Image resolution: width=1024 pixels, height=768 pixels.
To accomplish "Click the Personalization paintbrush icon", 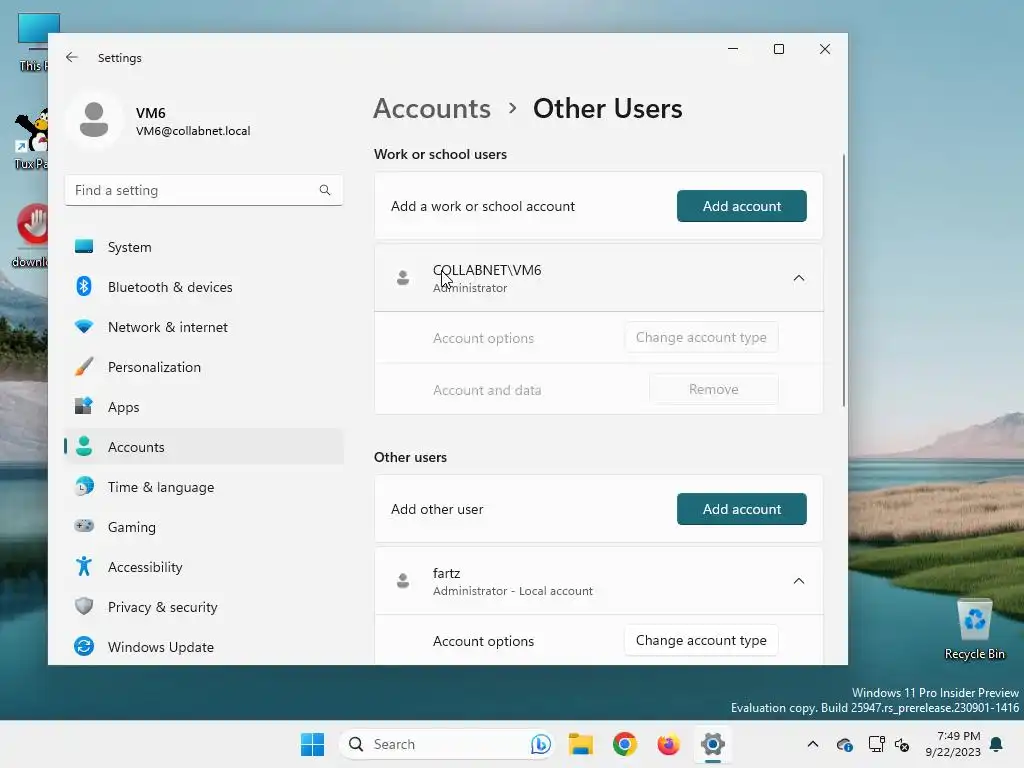I will pyautogui.click(x=84, y=366).
